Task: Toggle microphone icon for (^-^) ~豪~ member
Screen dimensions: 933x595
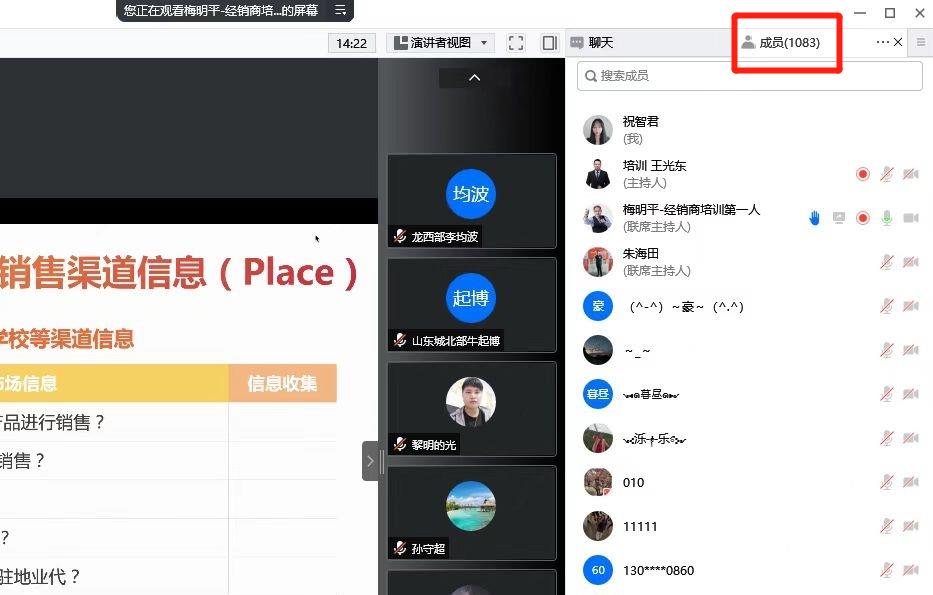Action: pos(887,306)
